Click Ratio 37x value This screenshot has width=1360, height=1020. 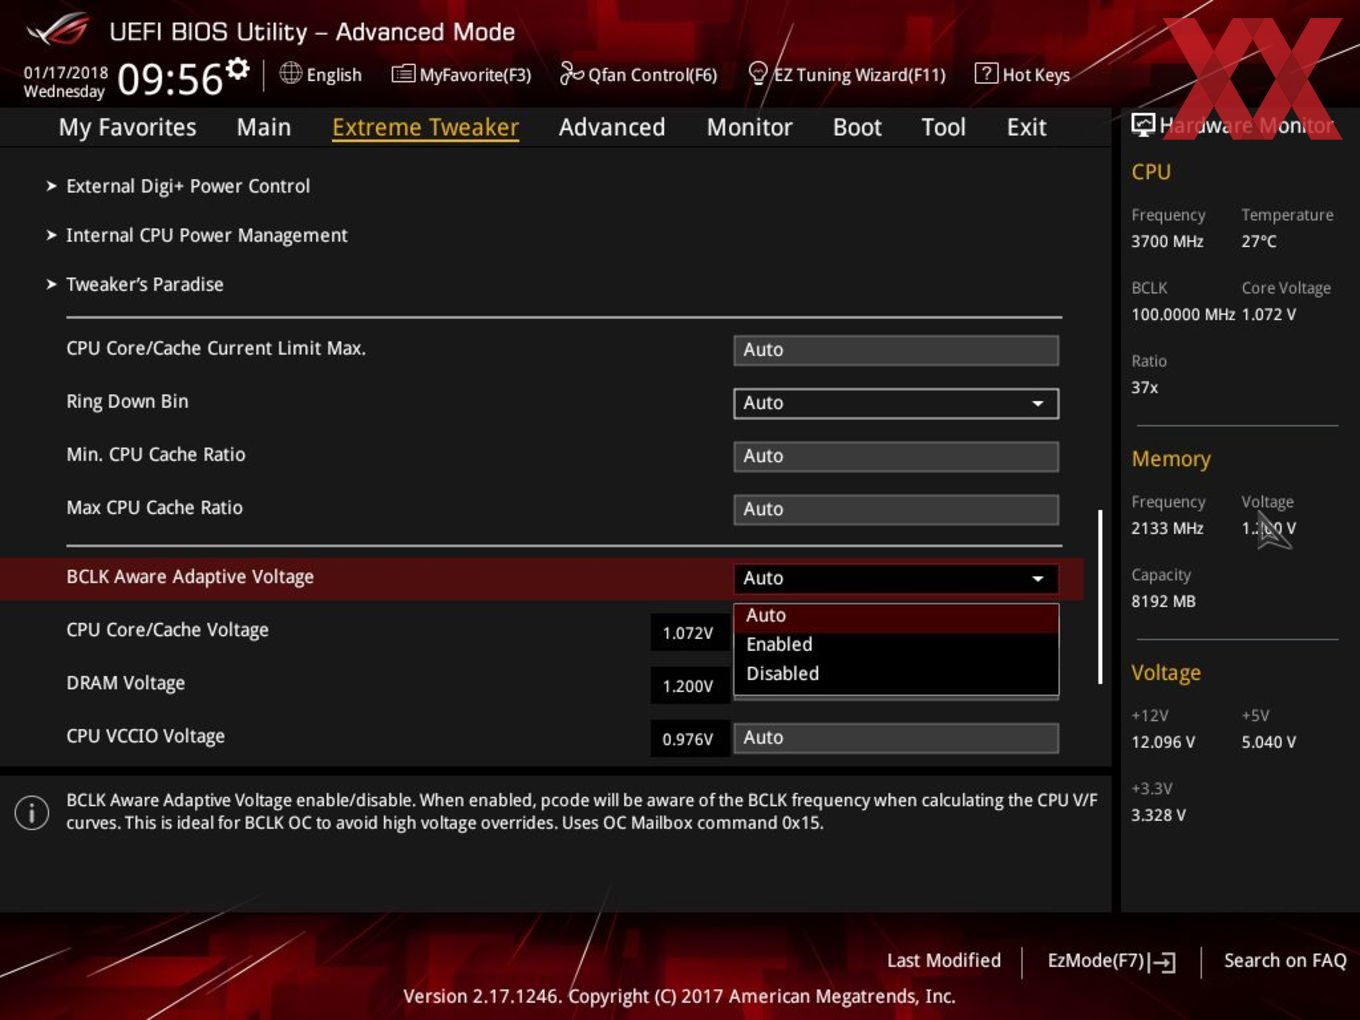point(1145,387)
